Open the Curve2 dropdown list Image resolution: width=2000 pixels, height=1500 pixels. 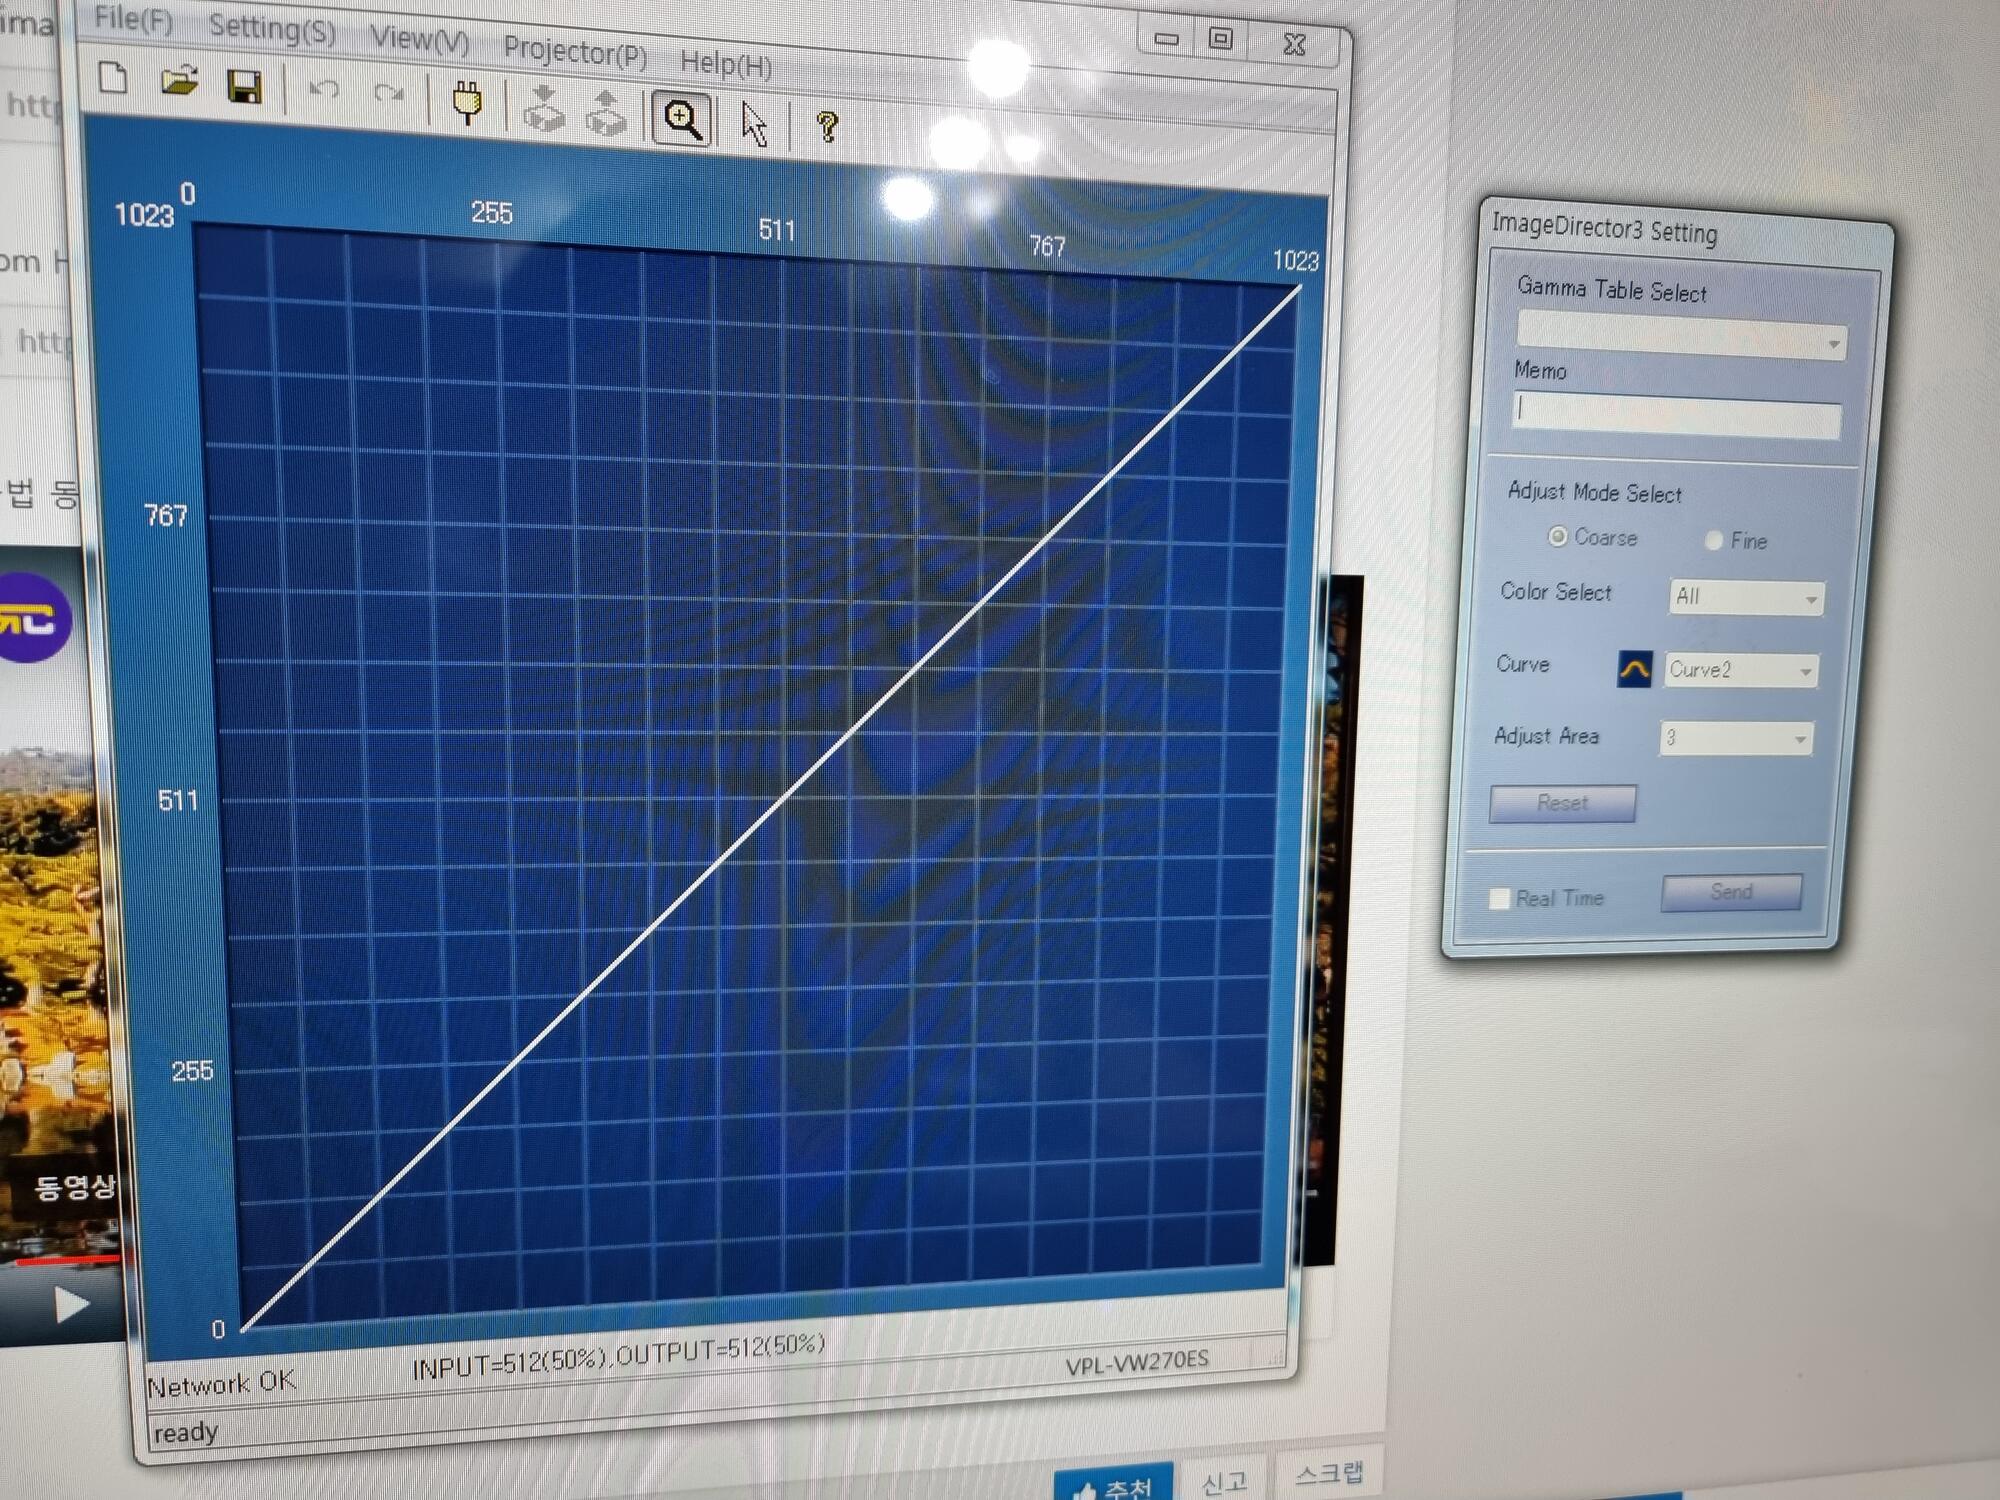1805,672
